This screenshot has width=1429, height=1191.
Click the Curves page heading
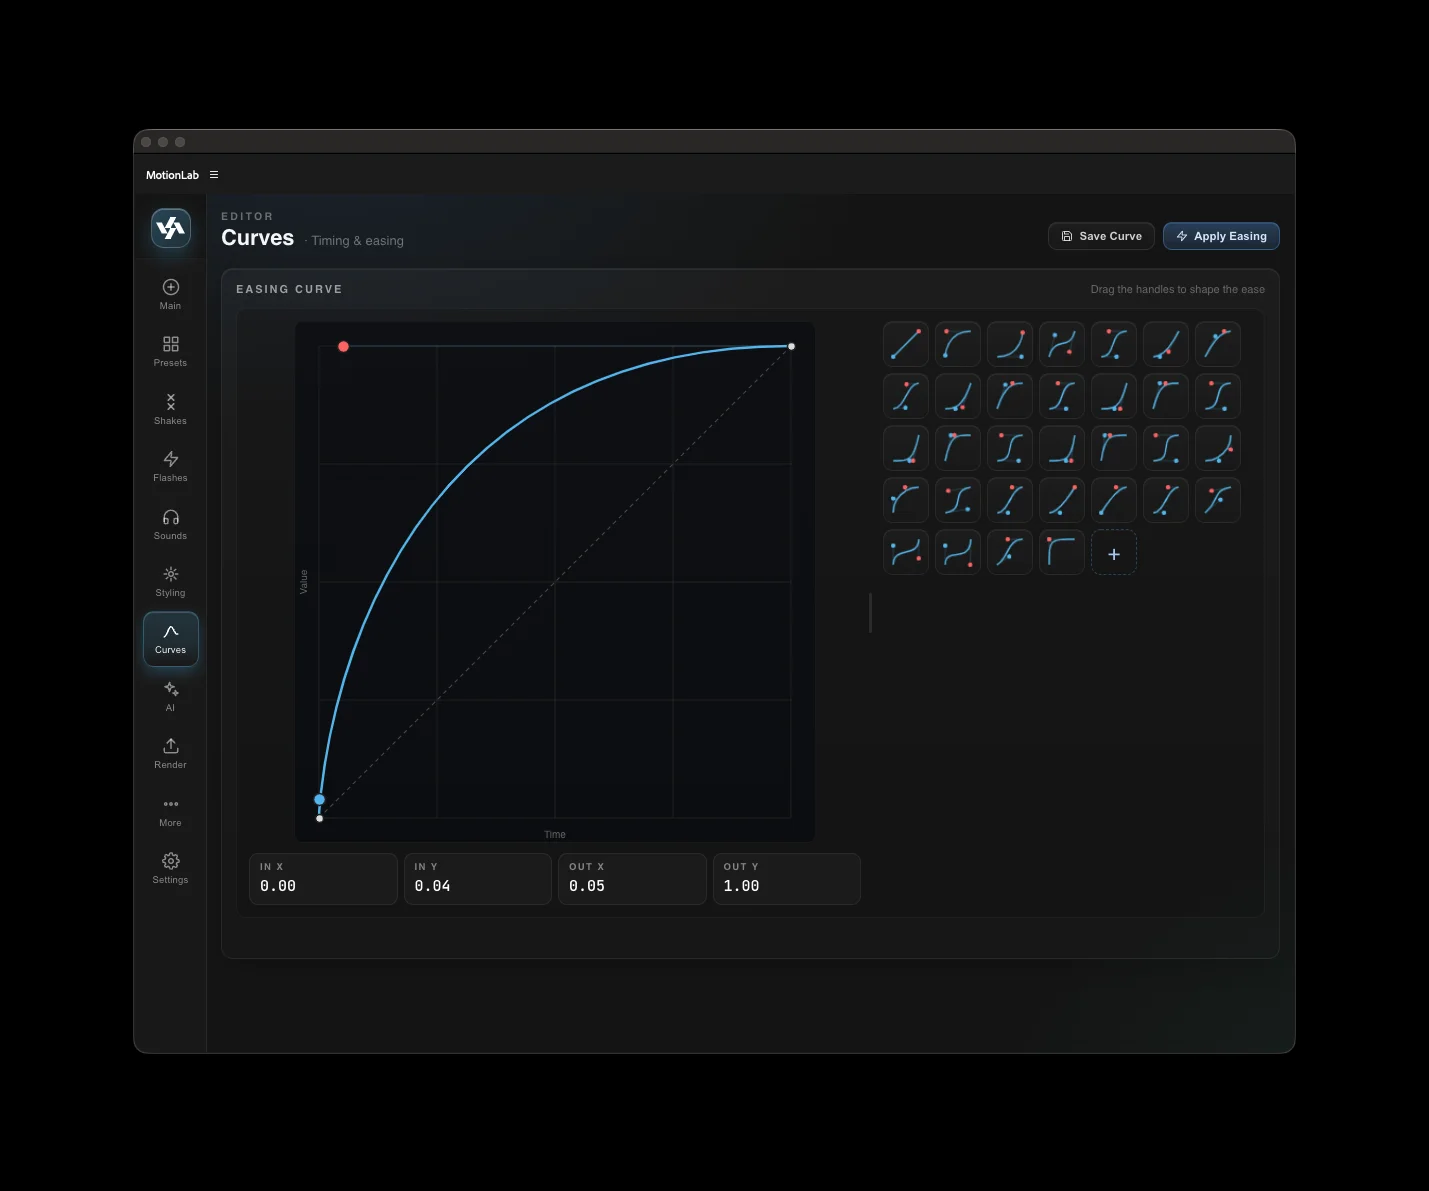(x=258, y=238)
